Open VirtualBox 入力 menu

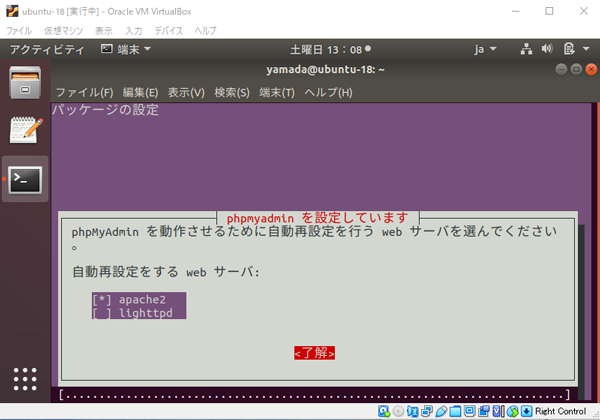click(134, 31)
